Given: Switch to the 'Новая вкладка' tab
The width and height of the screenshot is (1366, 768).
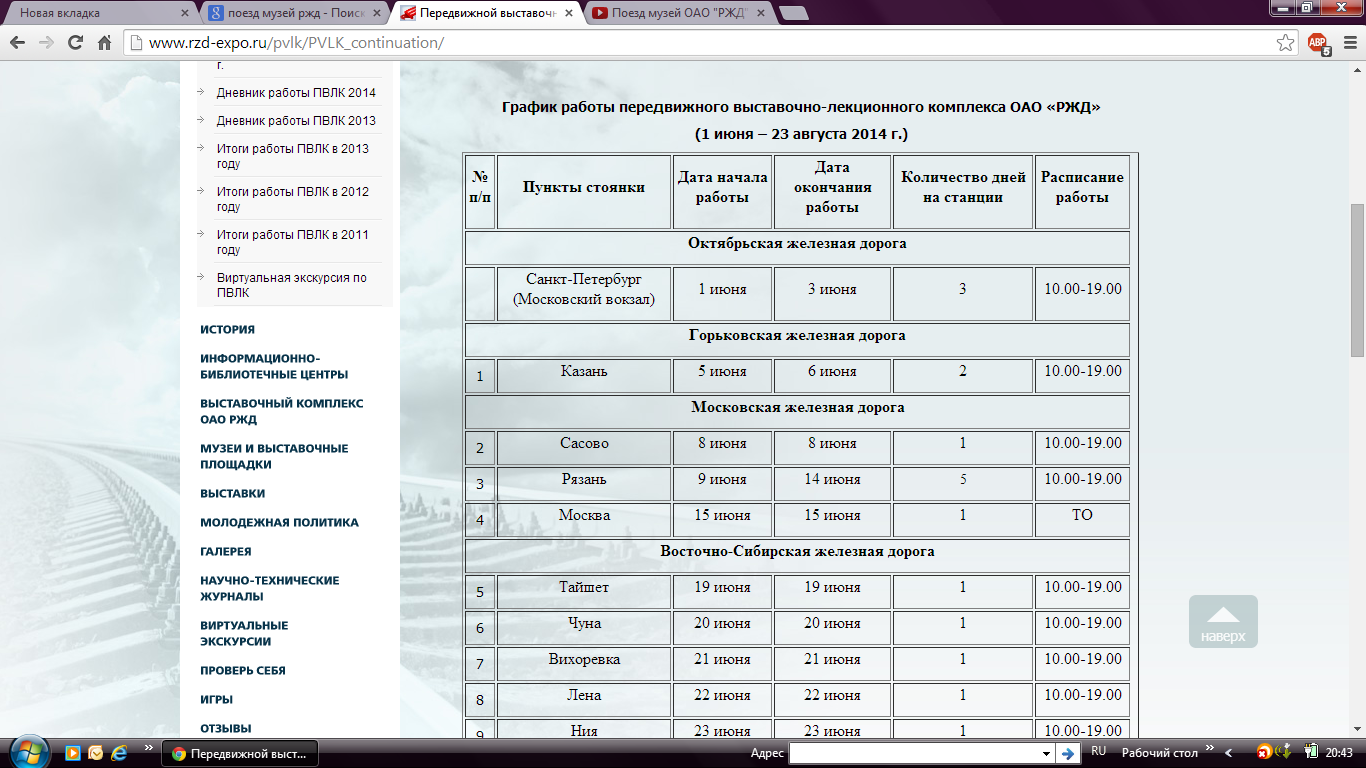Looking at the screenshot, I should [x=100, y=13].
